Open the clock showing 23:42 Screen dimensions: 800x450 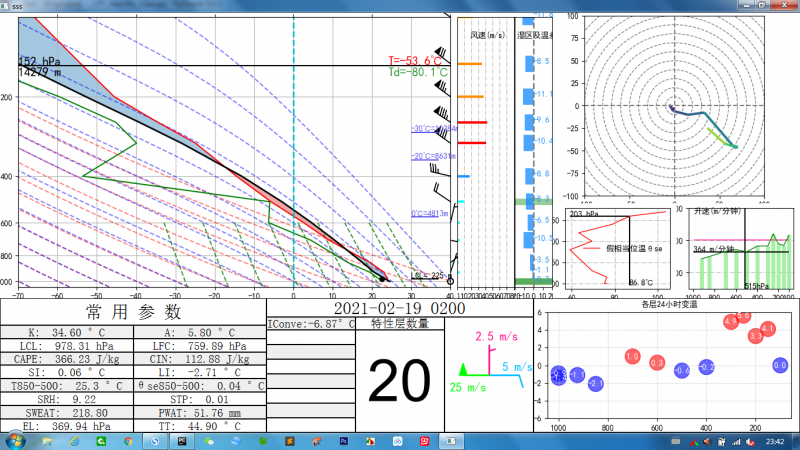coord(776,440)
